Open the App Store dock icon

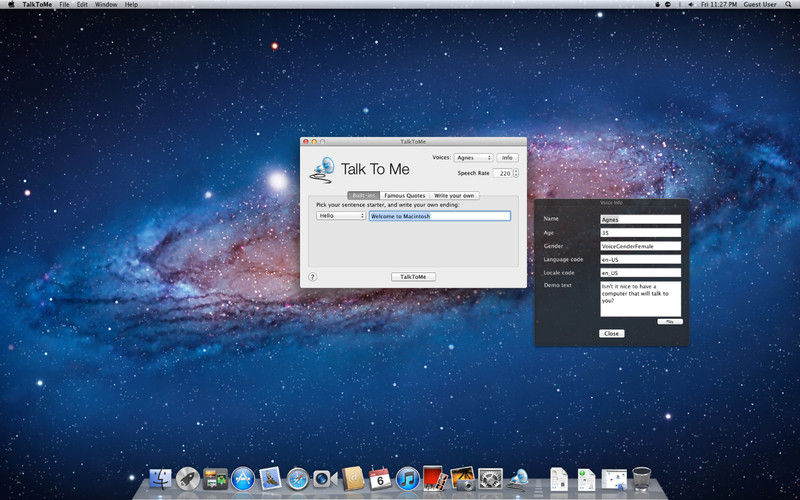243,479
